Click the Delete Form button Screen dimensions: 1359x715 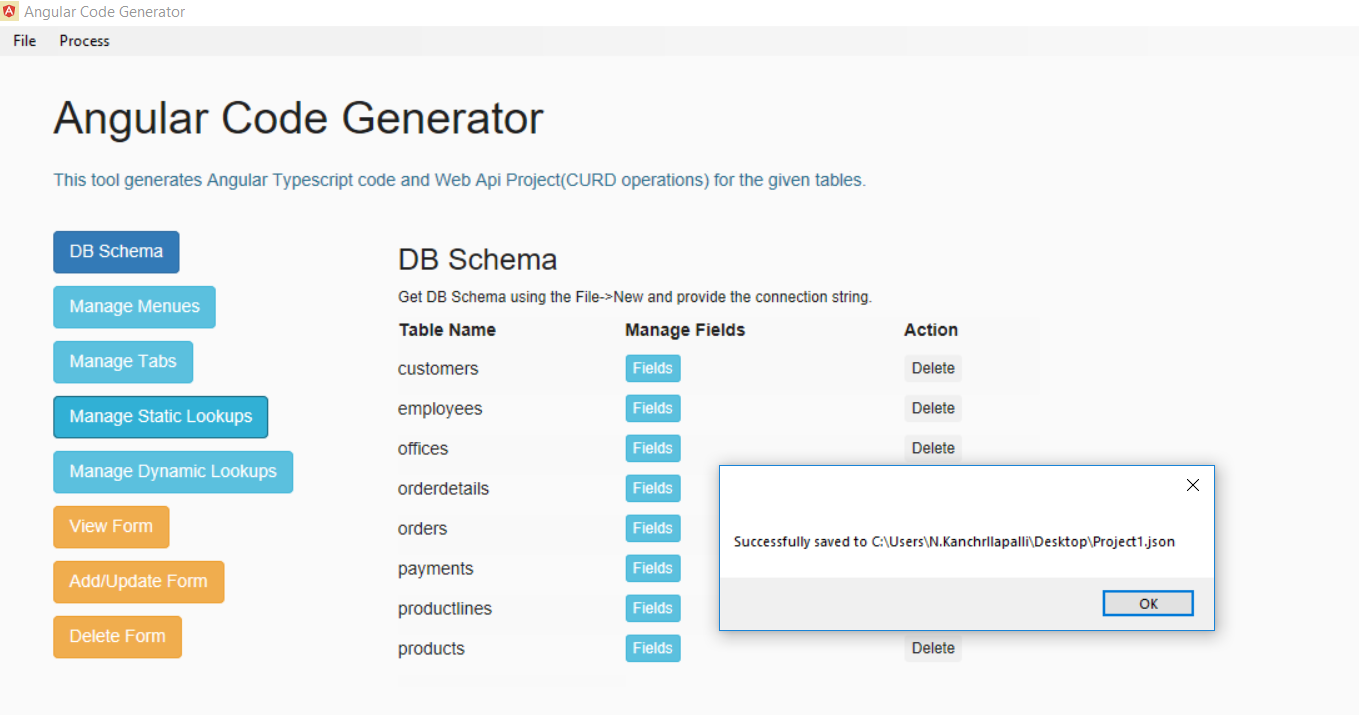[117, 637]
